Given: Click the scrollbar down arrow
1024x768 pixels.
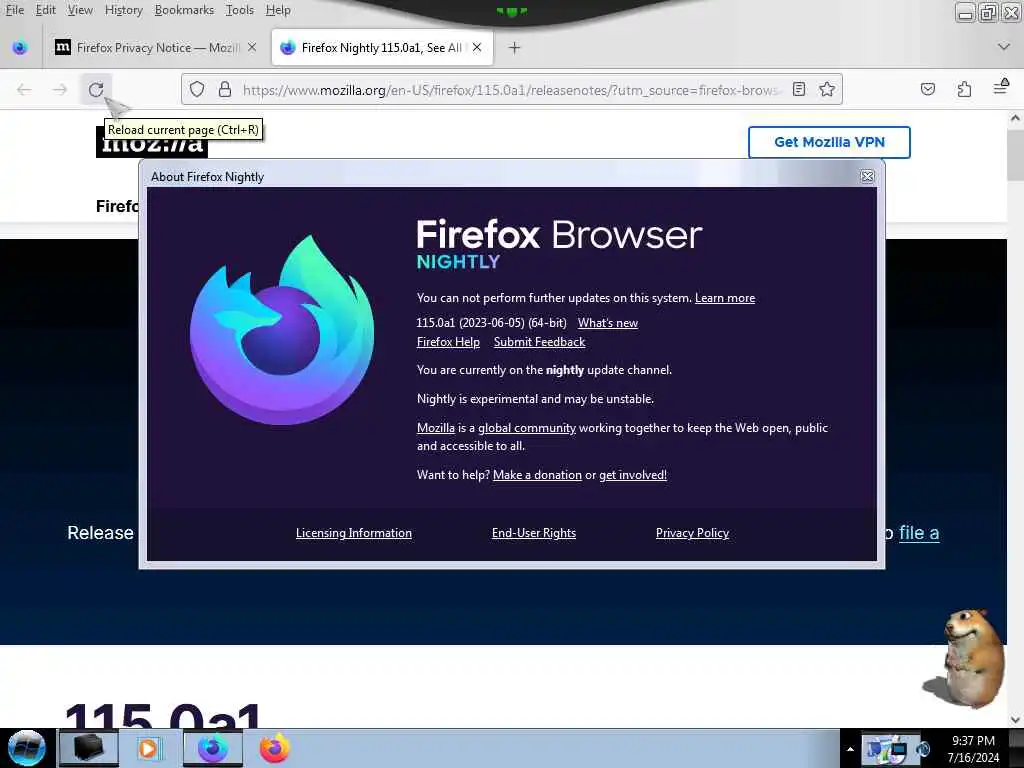Looking at the screenshot, I should click(1015, 720).
